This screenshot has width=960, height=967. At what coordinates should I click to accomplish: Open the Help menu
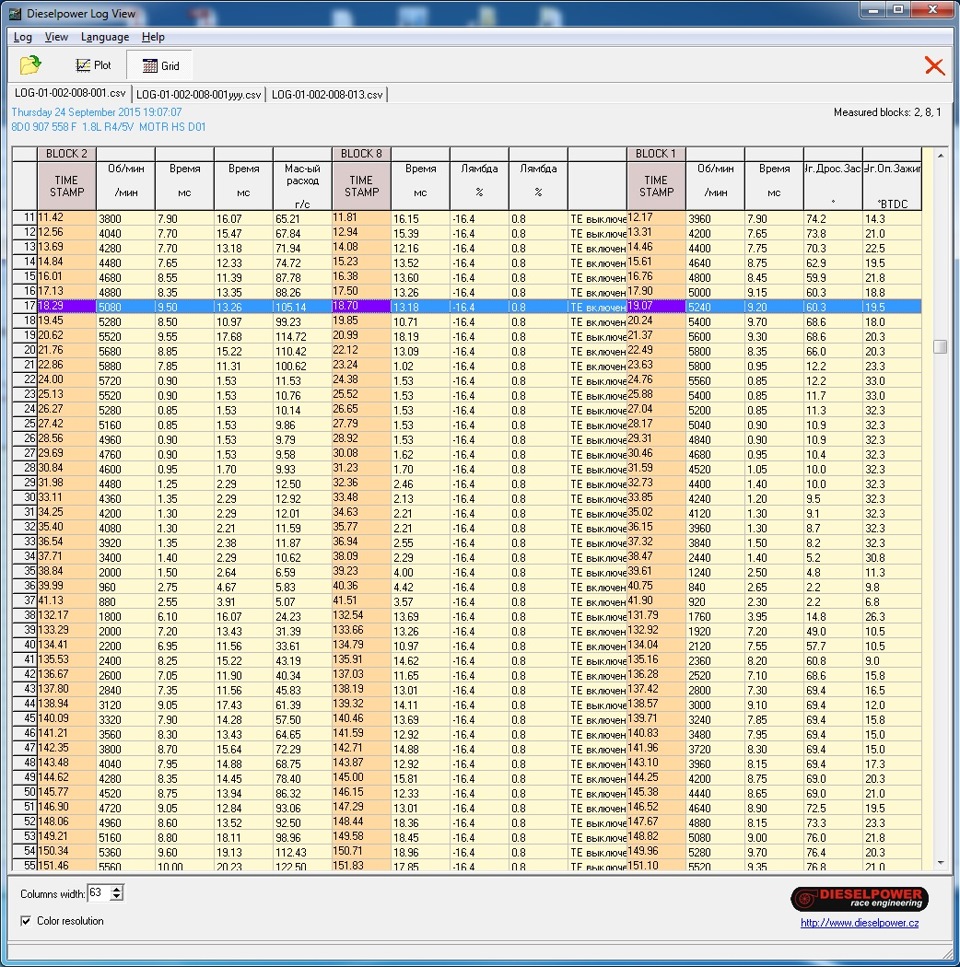(153, 37)
